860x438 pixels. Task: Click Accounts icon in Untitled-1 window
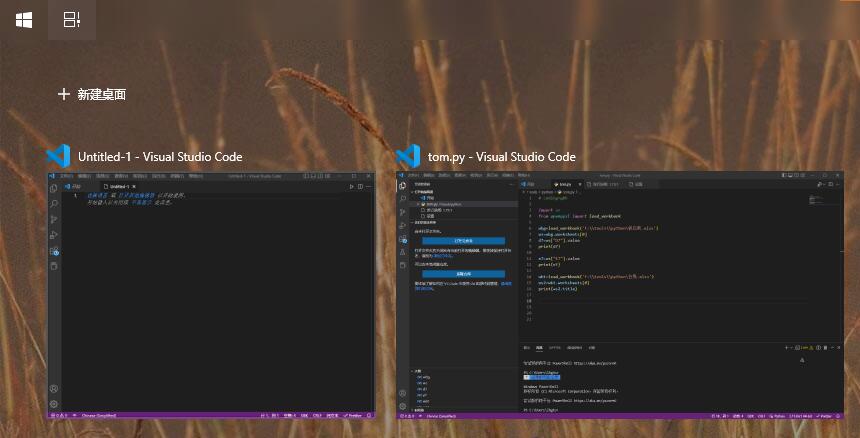pyautogui.click(x=54, y=389)
